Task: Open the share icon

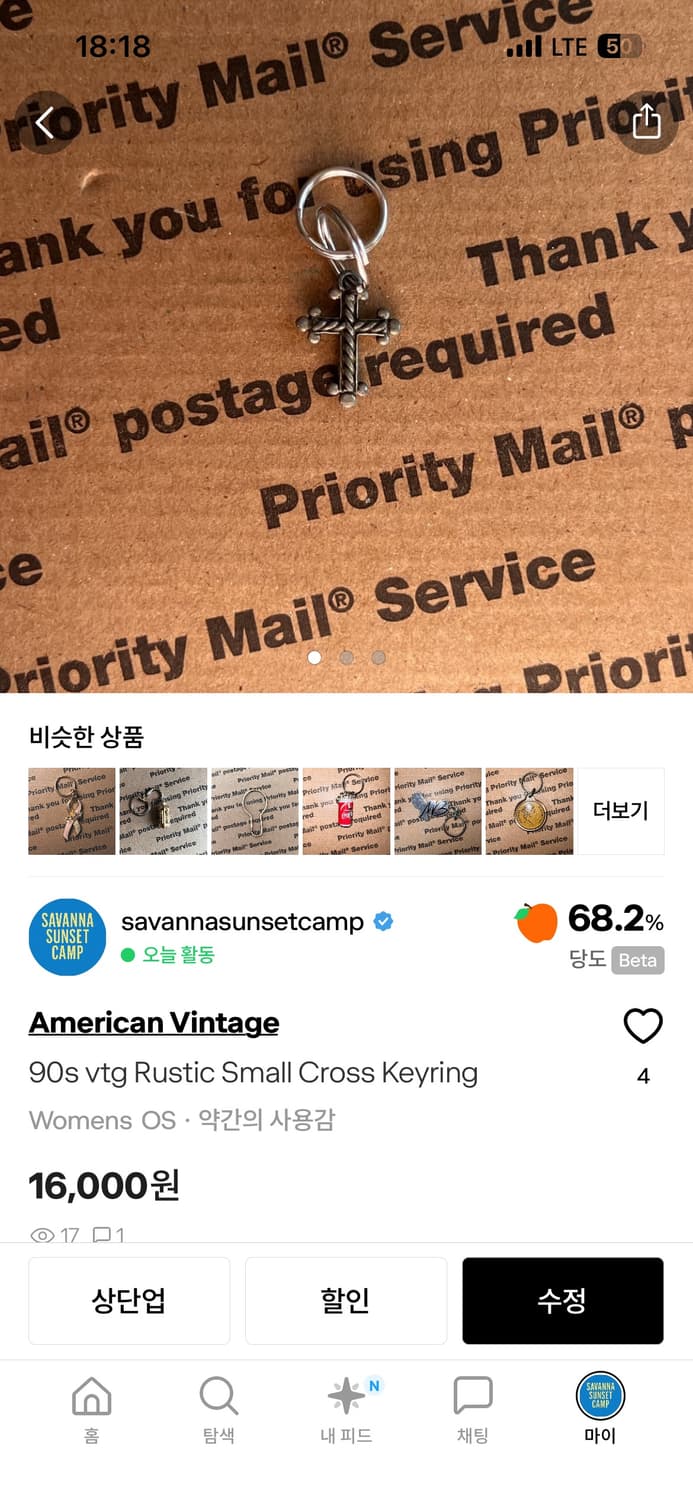Action: click(x=647, y=120)
